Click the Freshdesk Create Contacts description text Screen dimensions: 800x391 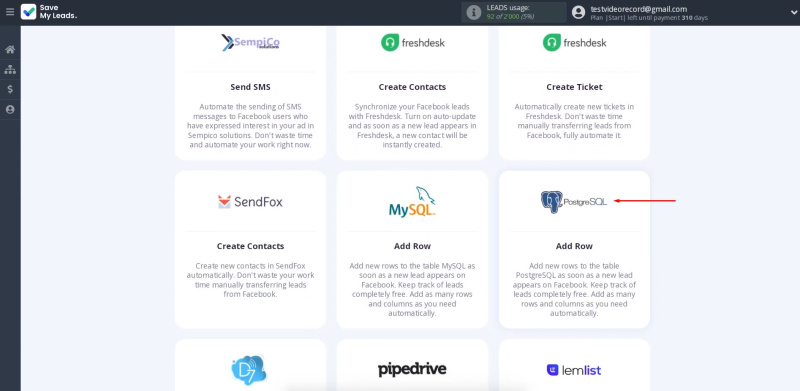pyautogui.click(x=412, y=126)
